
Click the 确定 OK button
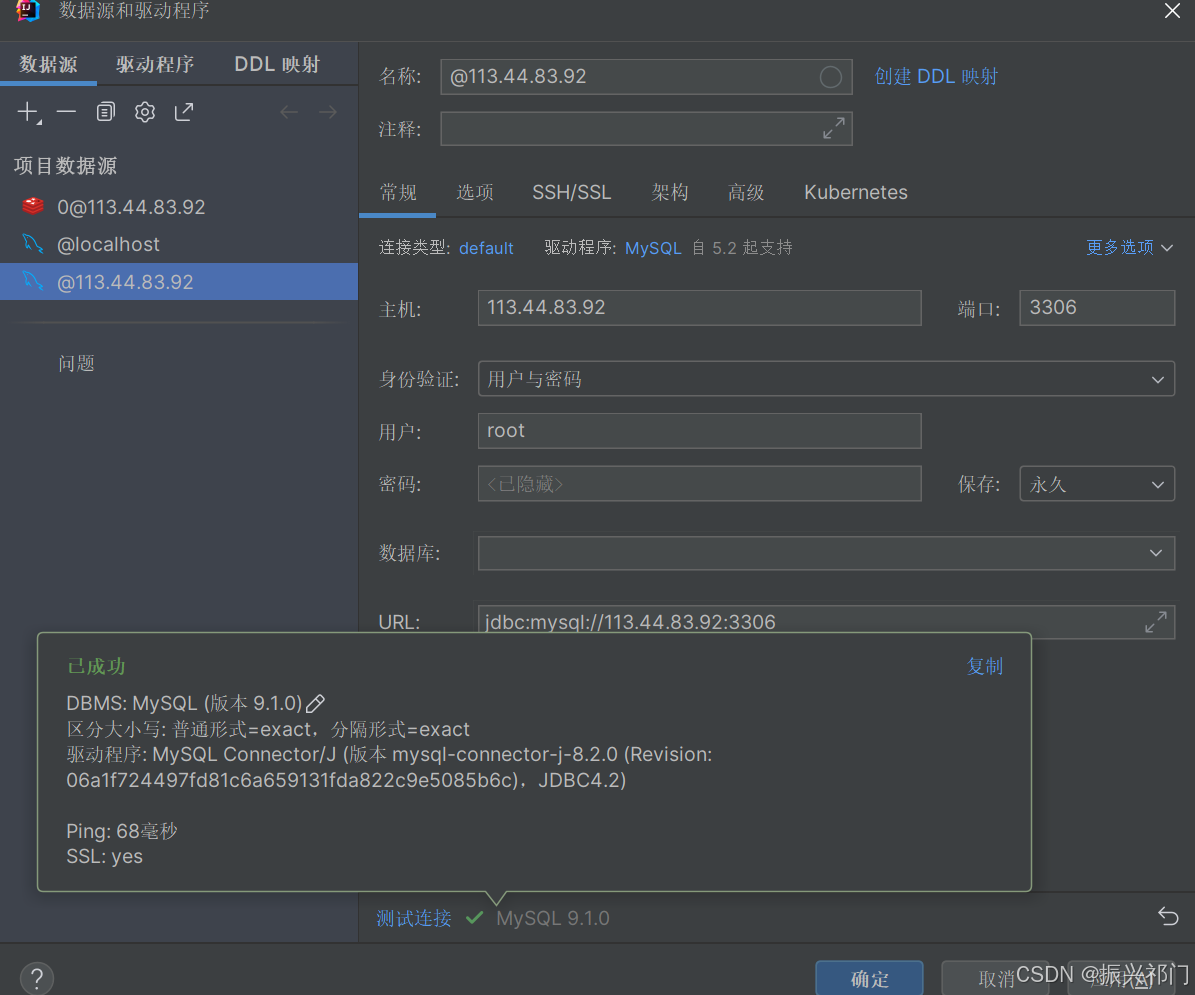870,978
